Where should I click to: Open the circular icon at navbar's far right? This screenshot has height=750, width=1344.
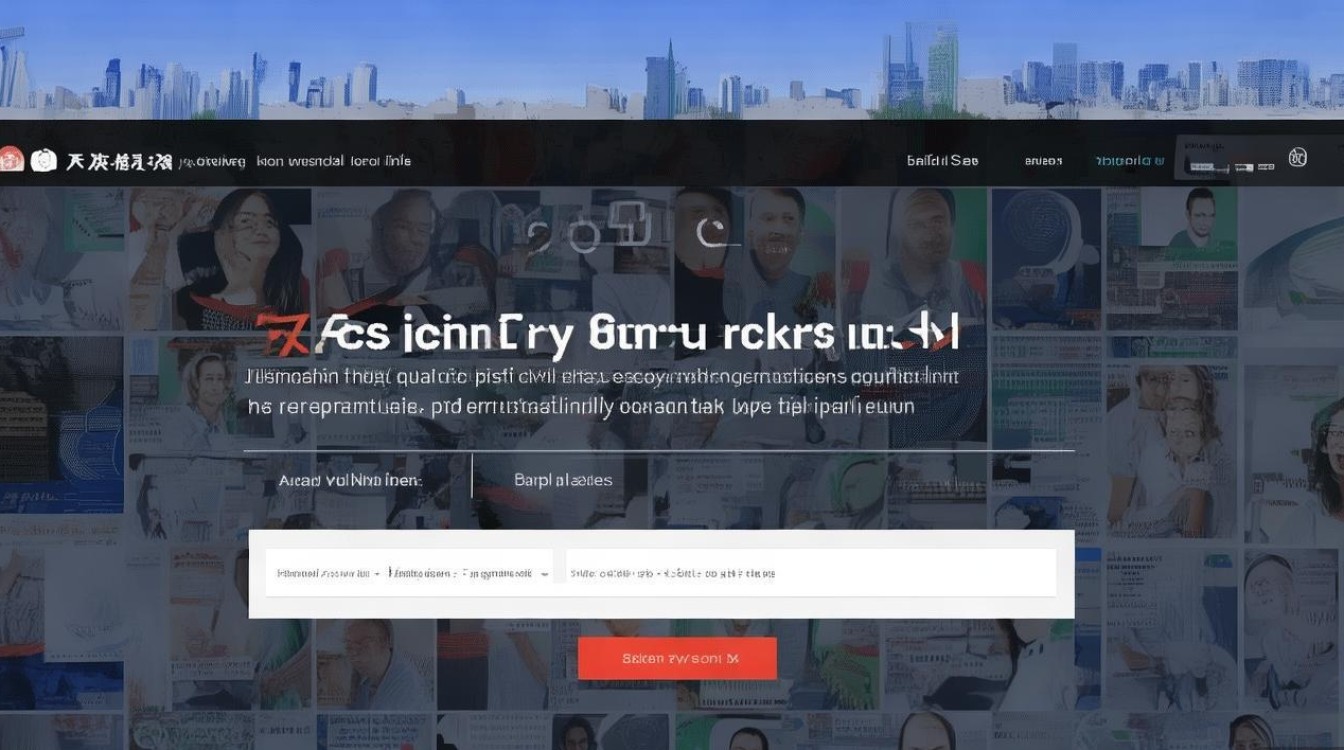pos(1298,158)
